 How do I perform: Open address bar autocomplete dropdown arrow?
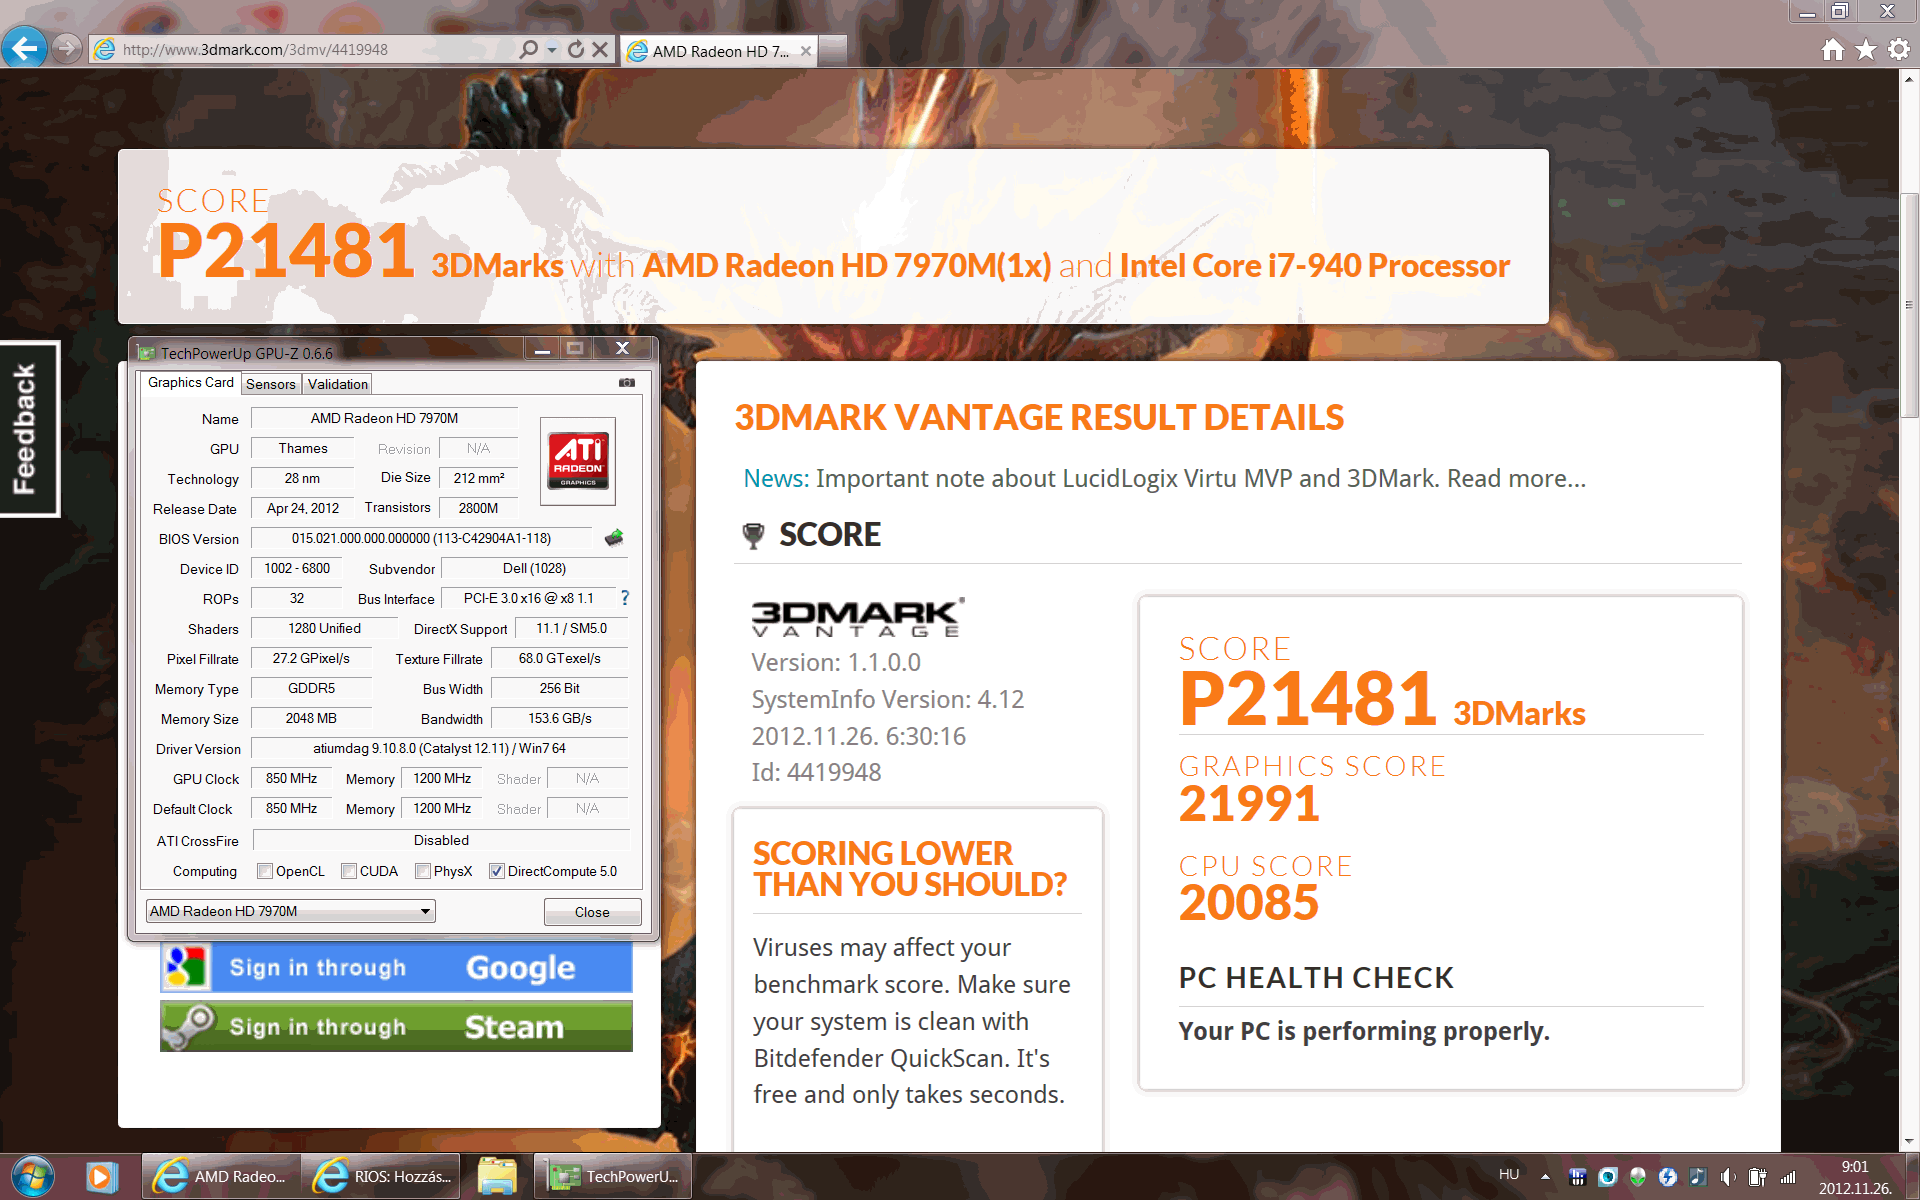[552, 49]
